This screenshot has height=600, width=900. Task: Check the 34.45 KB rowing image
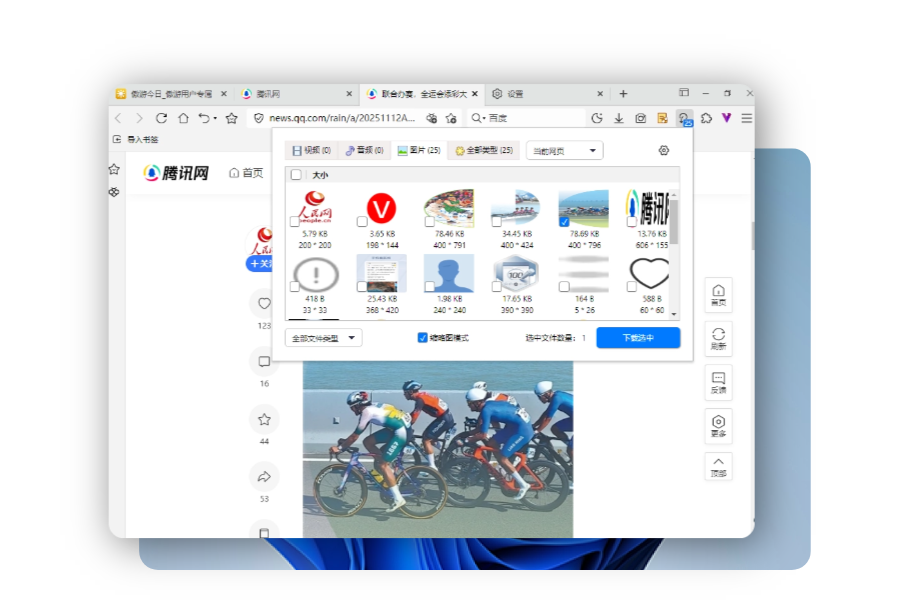496,222
